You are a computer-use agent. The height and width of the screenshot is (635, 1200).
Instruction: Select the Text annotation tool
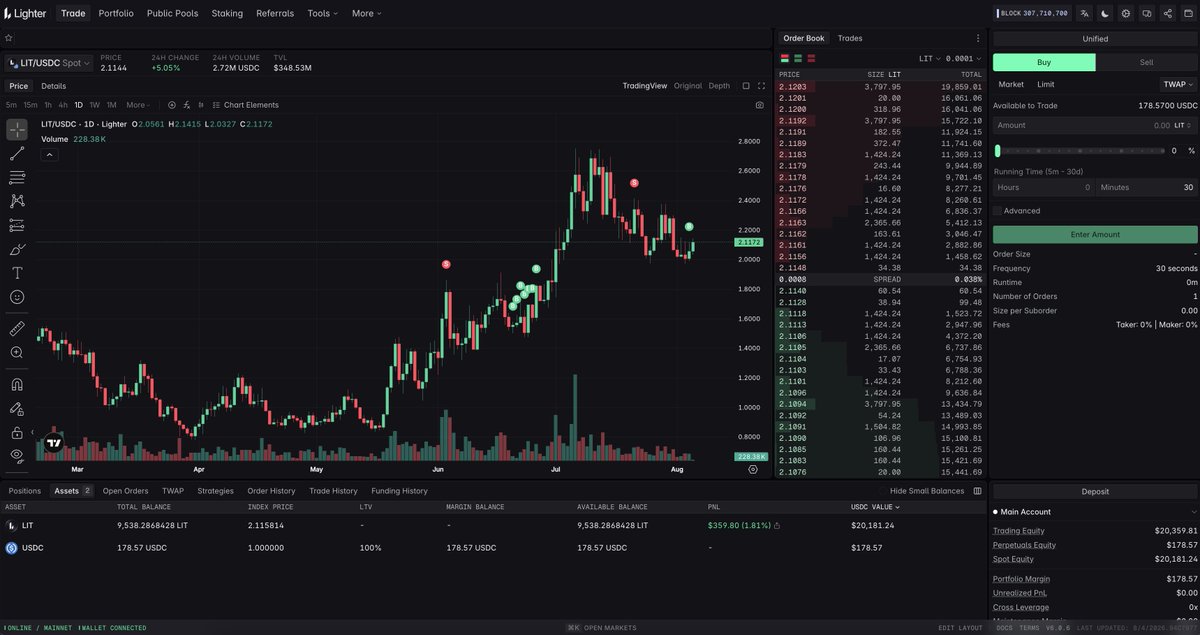[17, 273]
